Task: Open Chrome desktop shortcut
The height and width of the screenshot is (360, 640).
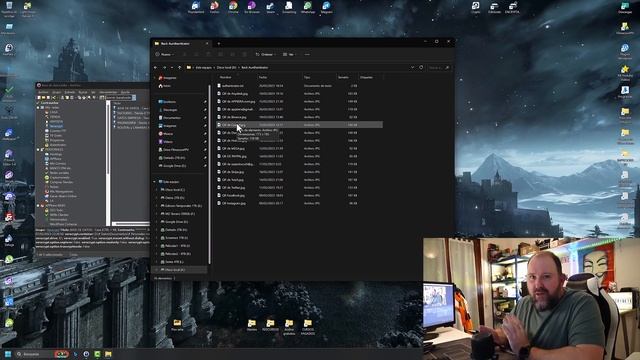Action: coord(233,7)
